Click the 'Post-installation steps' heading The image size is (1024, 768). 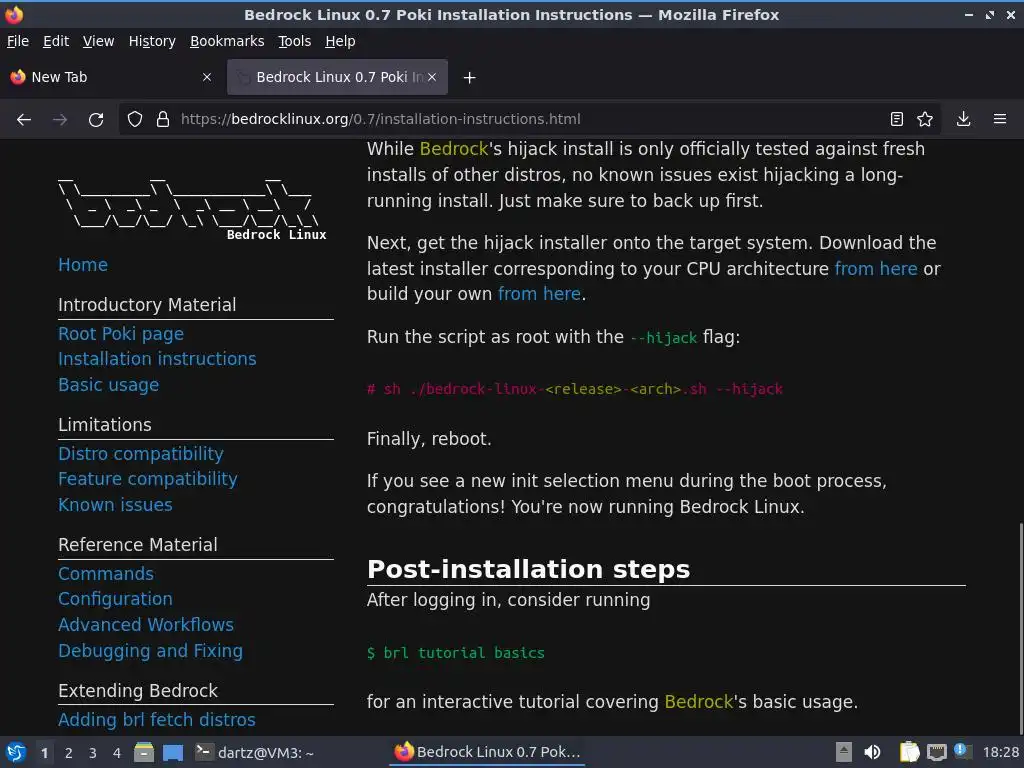click(528, 569)
